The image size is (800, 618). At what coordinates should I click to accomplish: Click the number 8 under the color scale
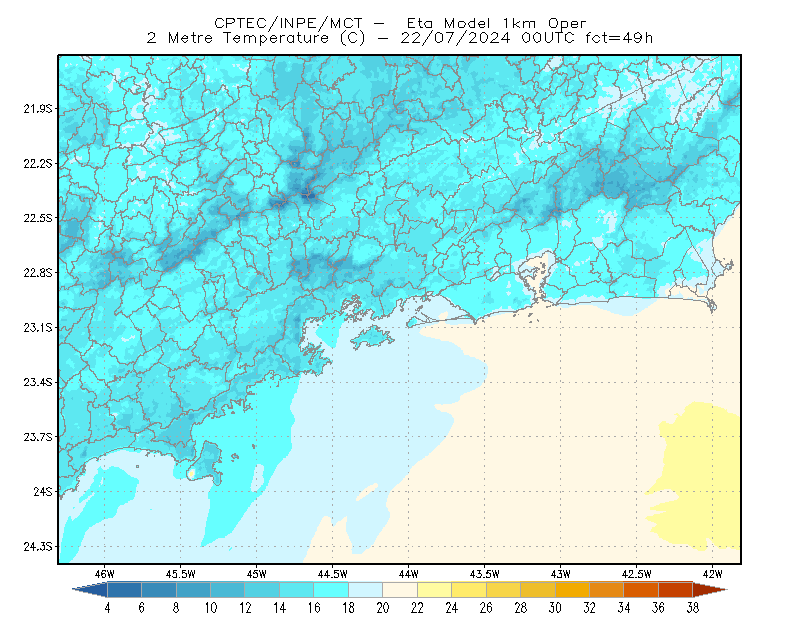(176, 608)
